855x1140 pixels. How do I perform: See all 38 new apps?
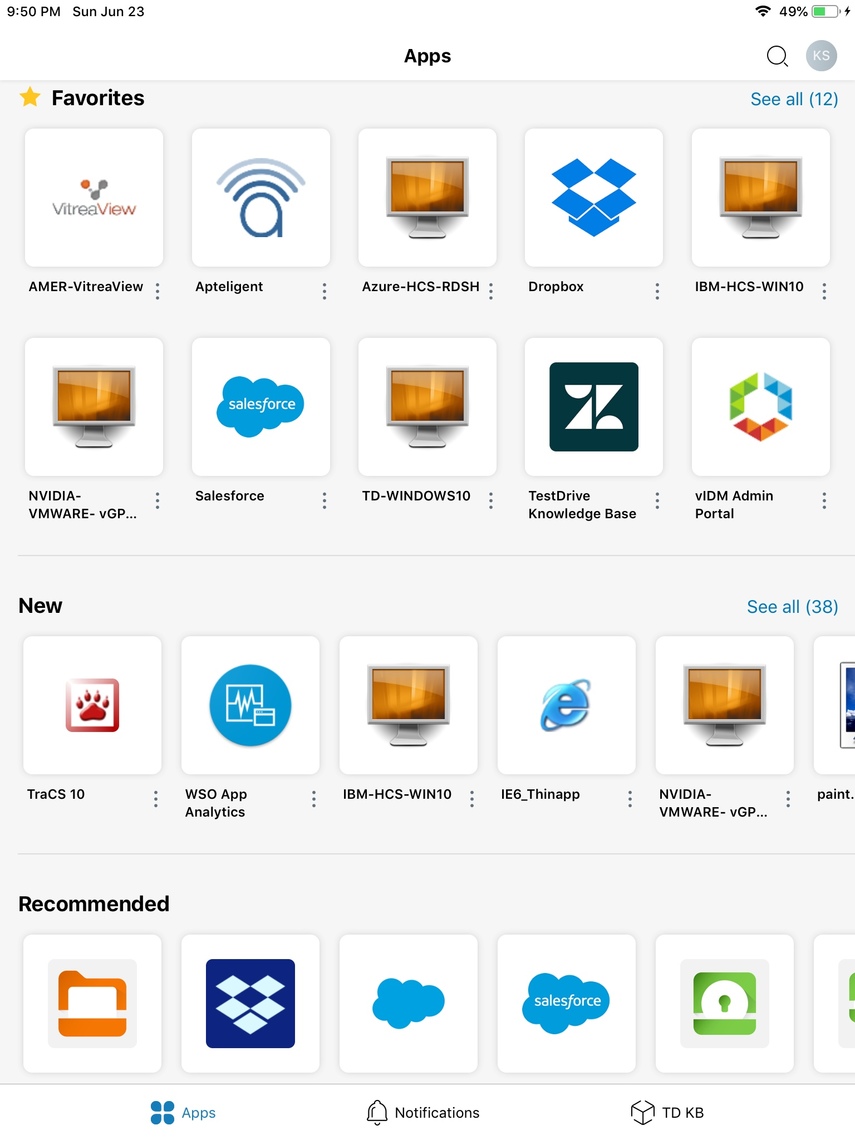click(792, 607)
